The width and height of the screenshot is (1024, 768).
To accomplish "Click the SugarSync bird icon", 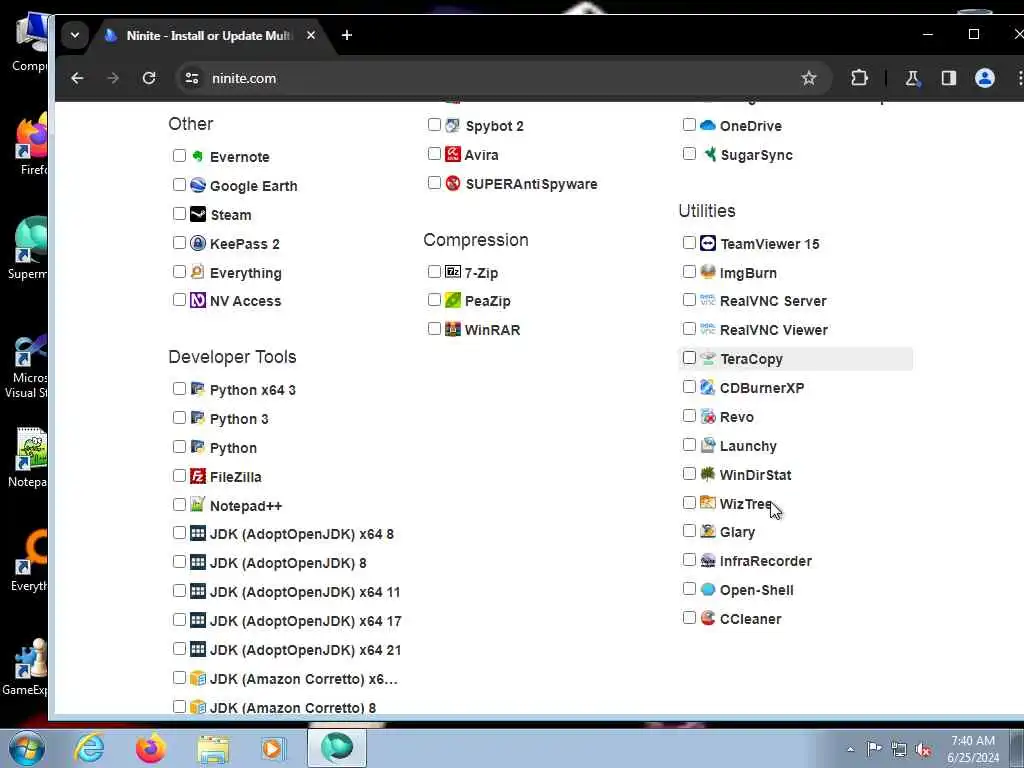I will click(709, 154).
